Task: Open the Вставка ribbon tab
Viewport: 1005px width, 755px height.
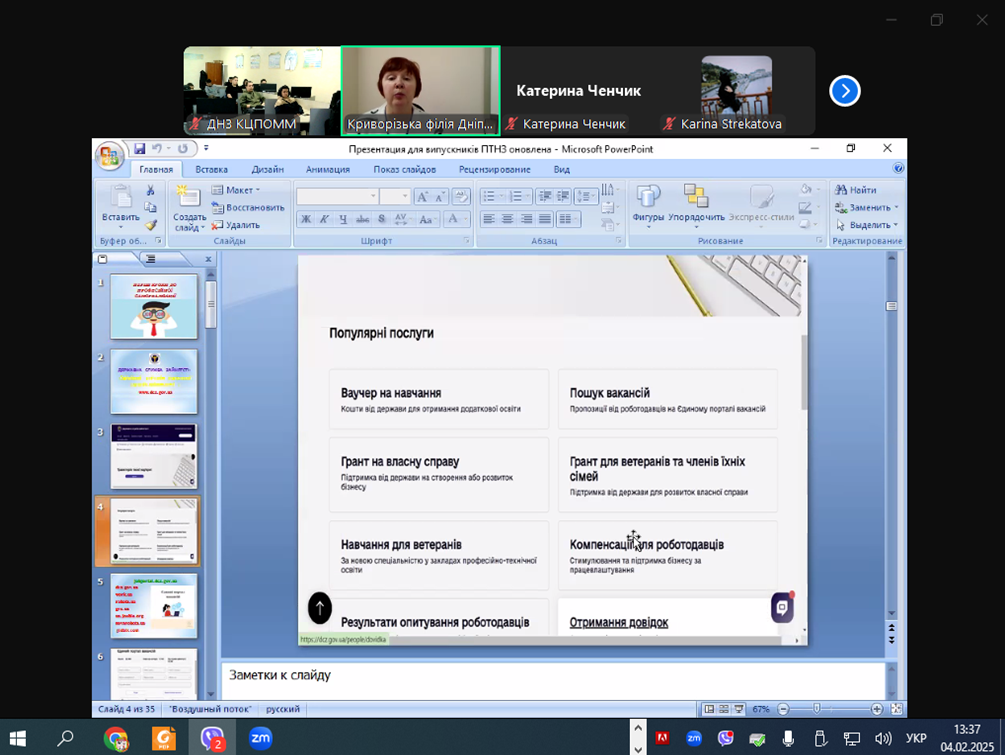Action: pos(211,170)
